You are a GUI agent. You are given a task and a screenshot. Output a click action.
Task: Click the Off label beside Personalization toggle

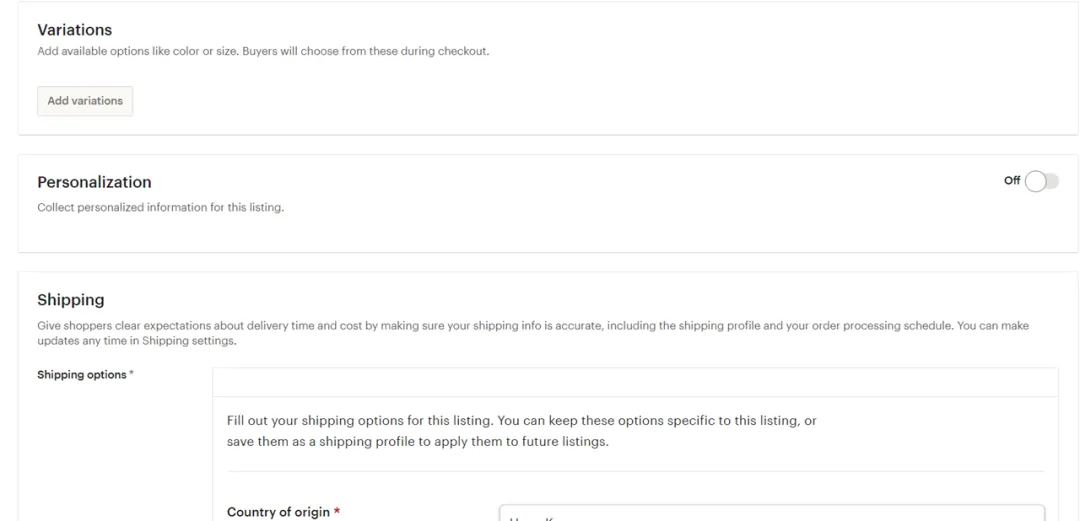coord(1012,181)
